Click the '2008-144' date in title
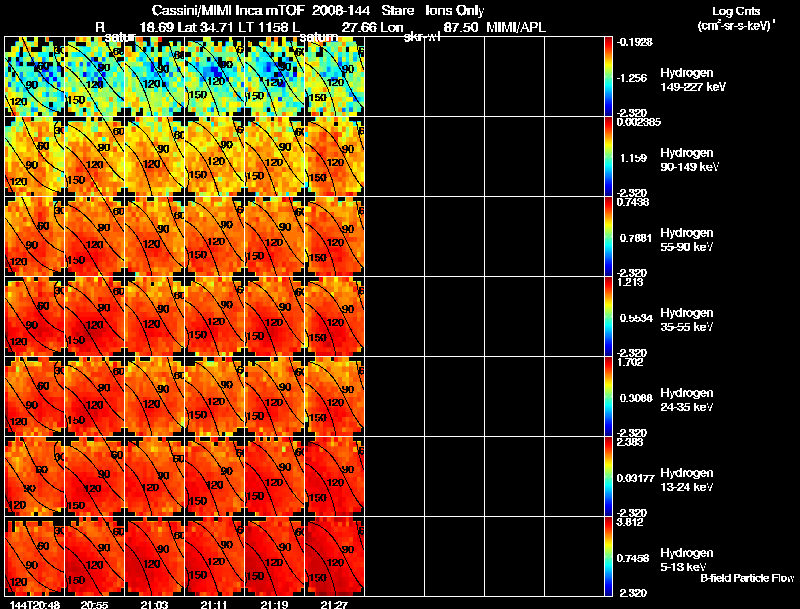Viewport: 800px width, 609px height. [x=340, y=11]
